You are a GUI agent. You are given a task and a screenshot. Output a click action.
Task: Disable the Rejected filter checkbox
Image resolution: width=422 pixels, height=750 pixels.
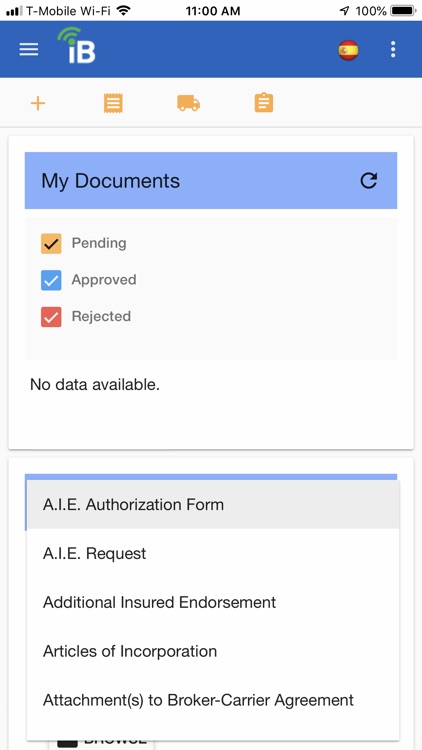[51, 317]
